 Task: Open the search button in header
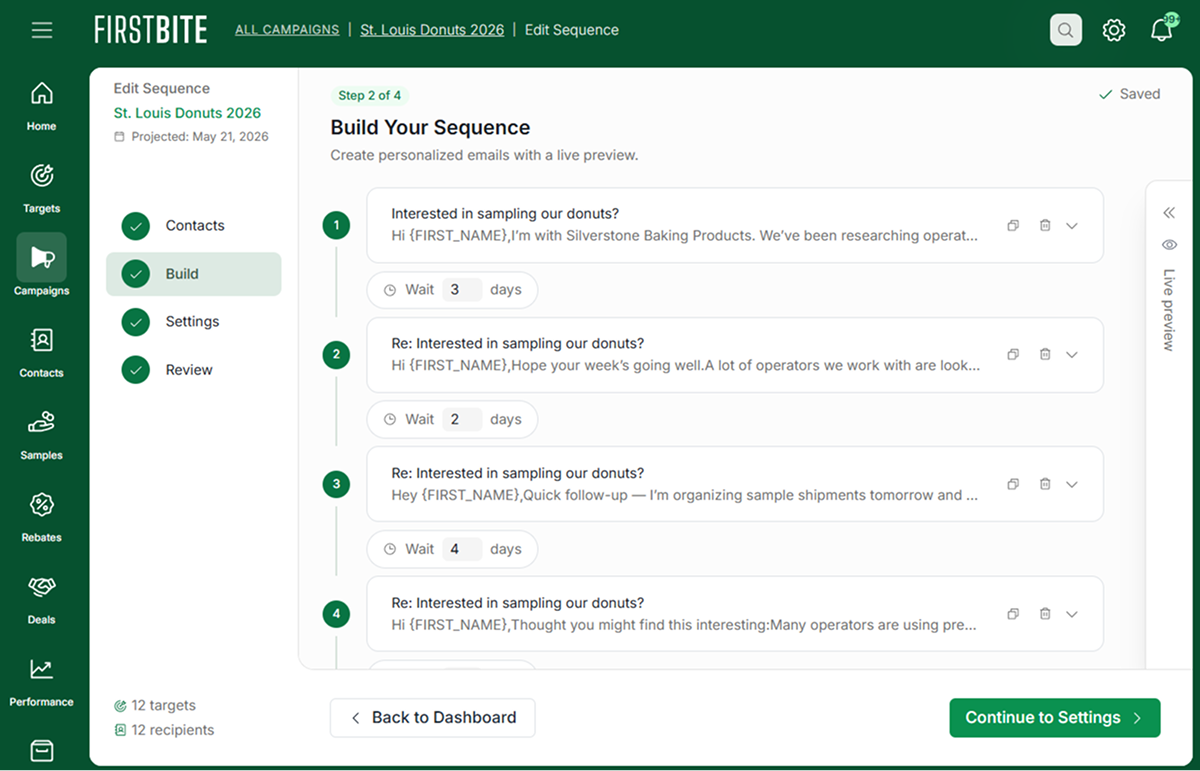1066,30
